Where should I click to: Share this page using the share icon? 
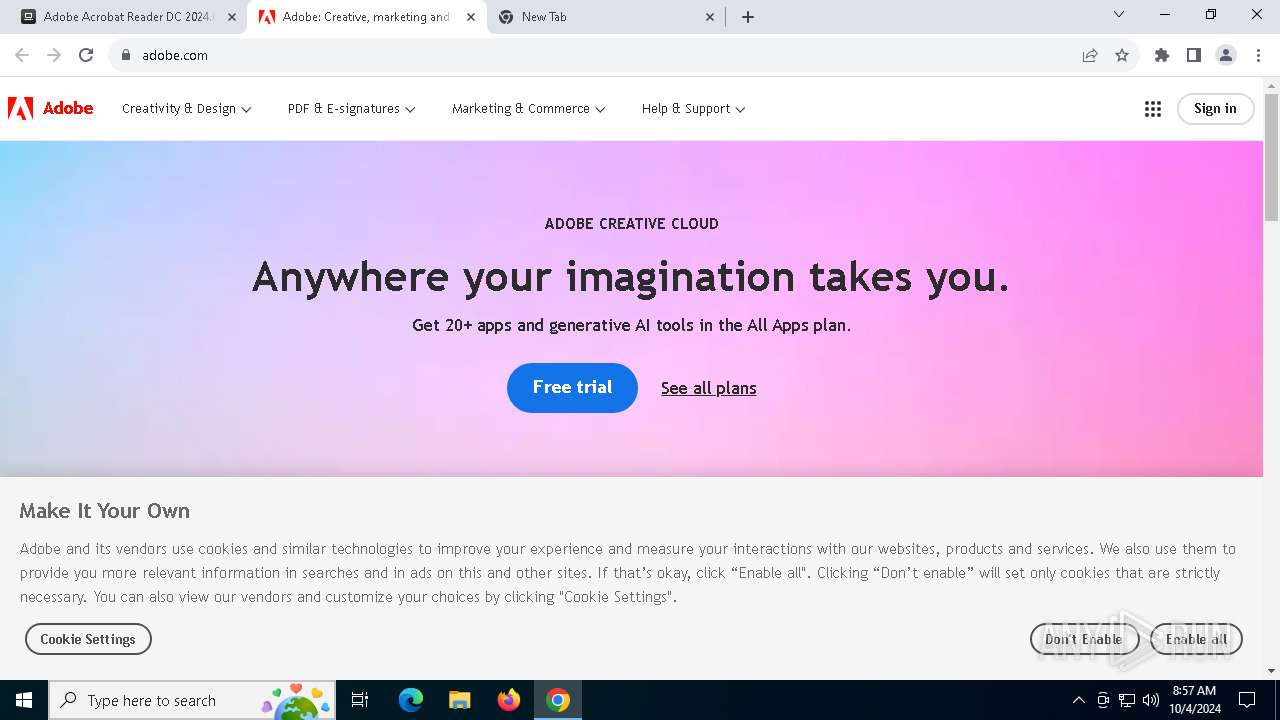coord(1090,55)
